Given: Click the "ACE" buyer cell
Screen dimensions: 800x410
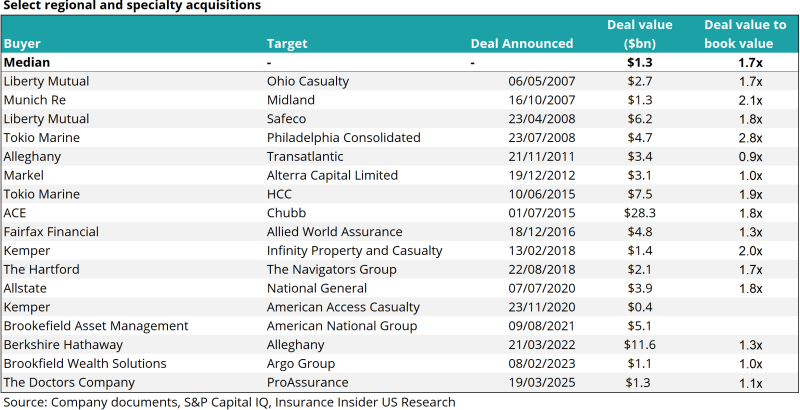Looking at the screenshot, I should (15, 213).
